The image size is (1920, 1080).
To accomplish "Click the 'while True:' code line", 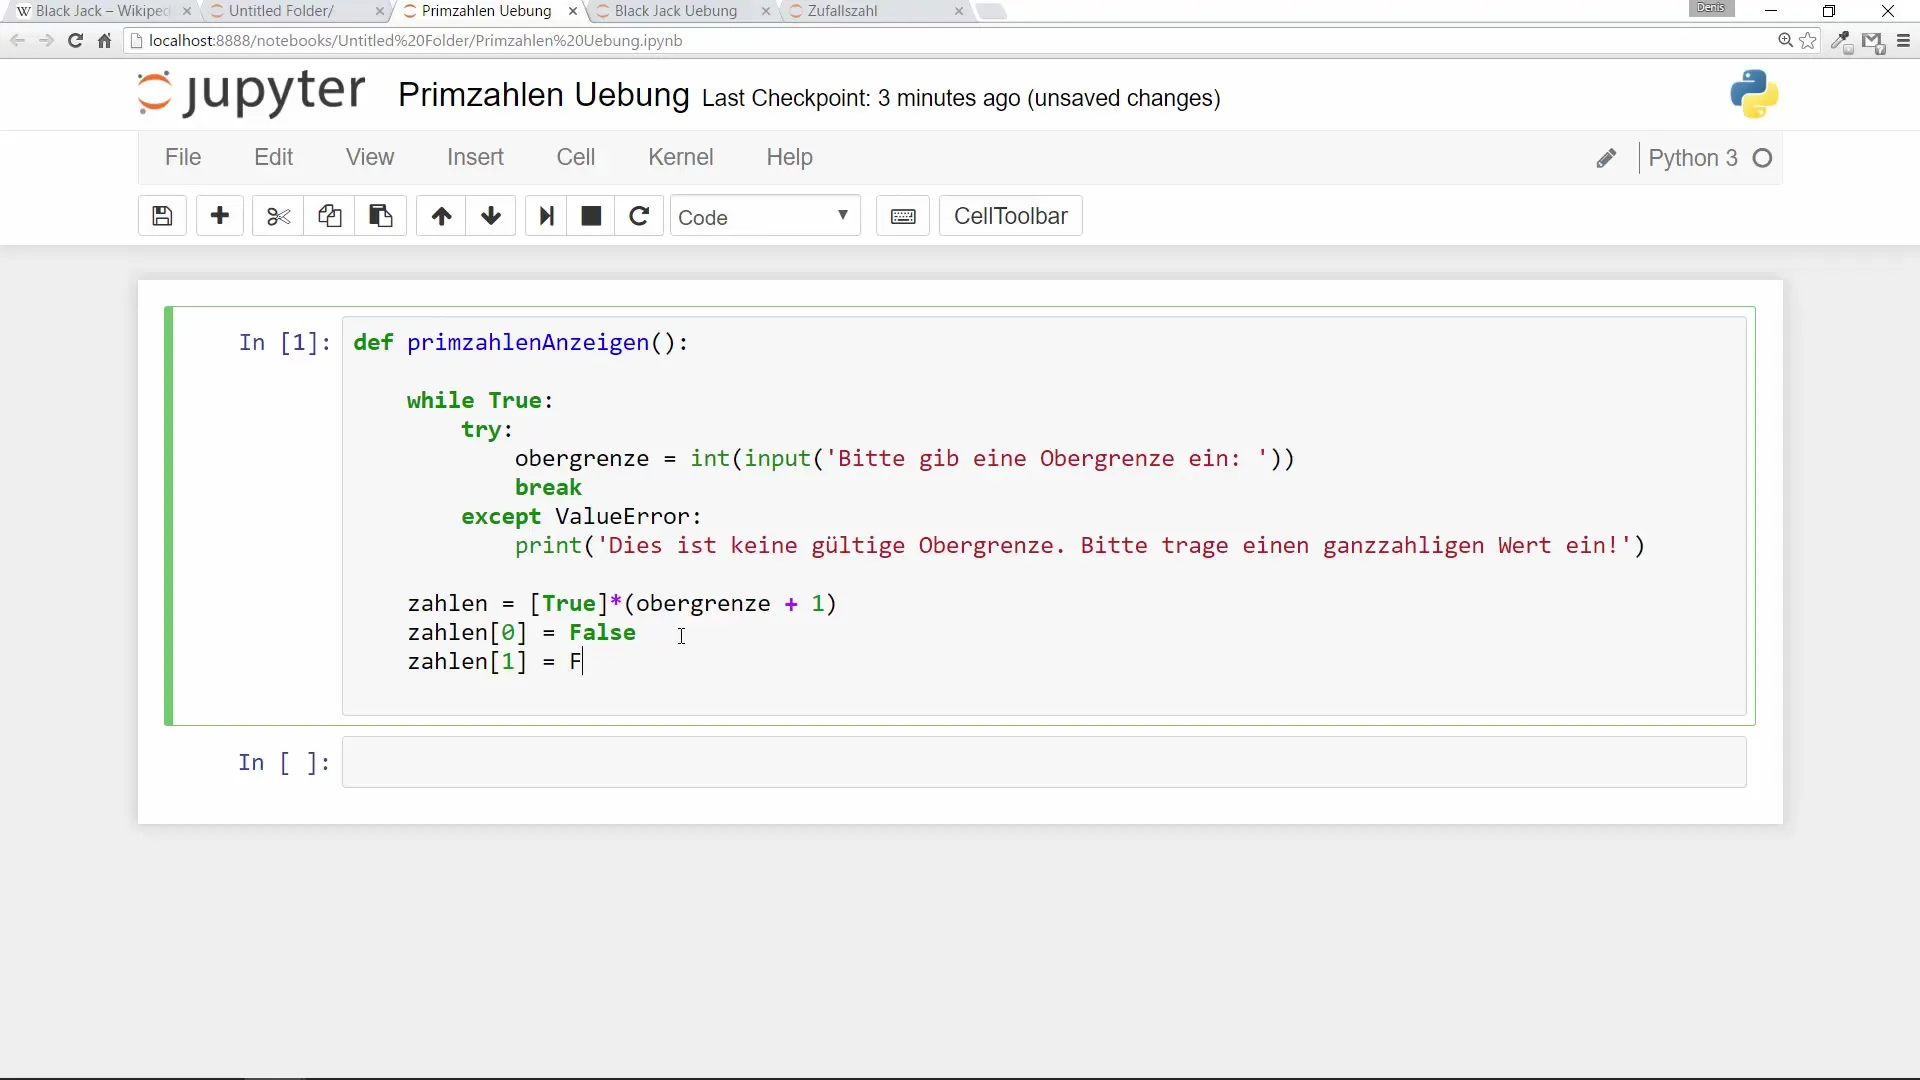I will point(480,401).
